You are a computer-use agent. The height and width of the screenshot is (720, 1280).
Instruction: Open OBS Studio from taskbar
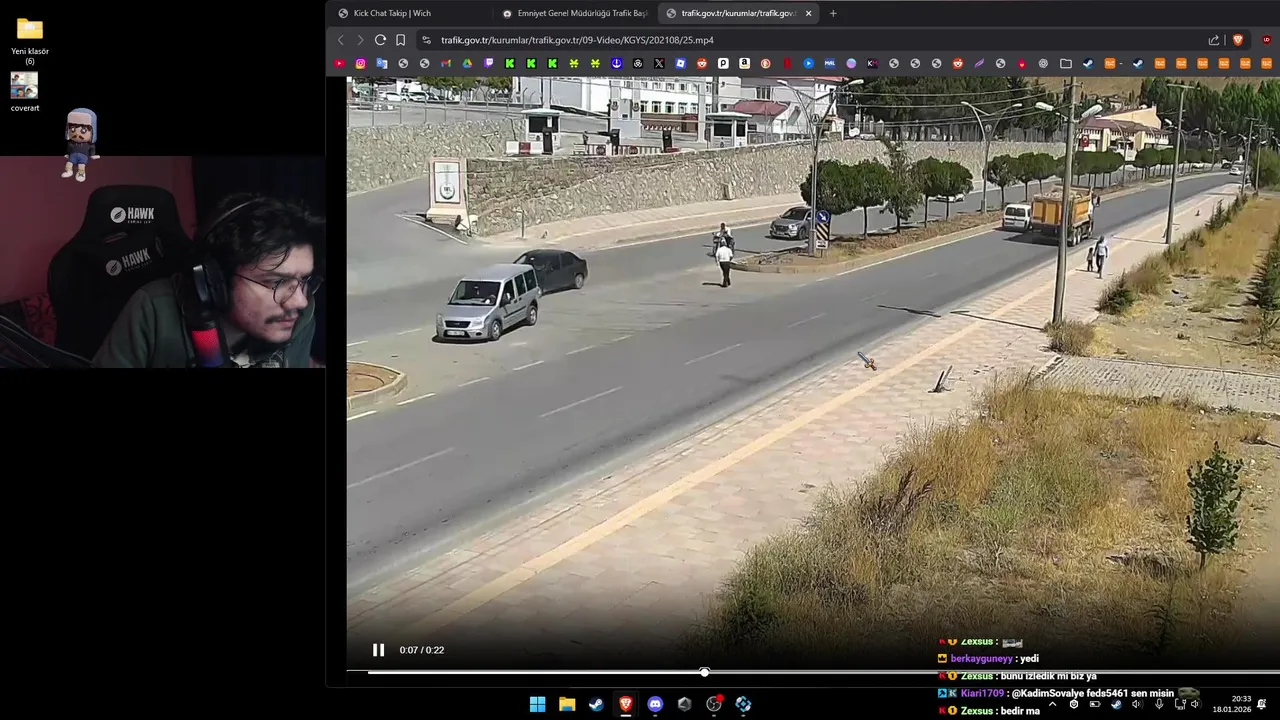(x=714, y=704)
